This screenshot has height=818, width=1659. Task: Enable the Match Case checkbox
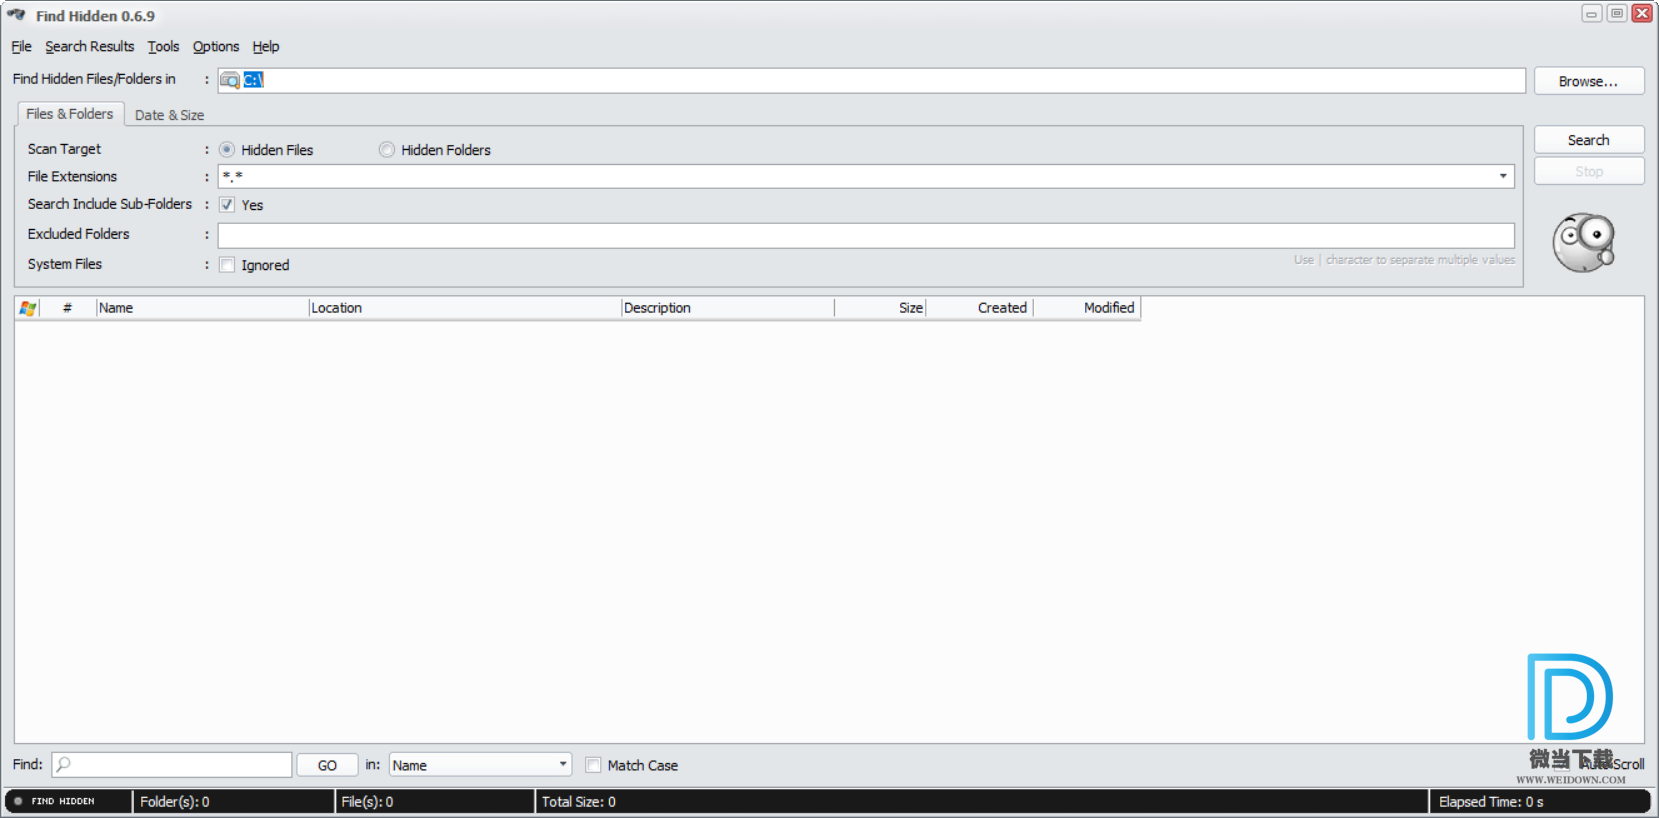(593, 765)
